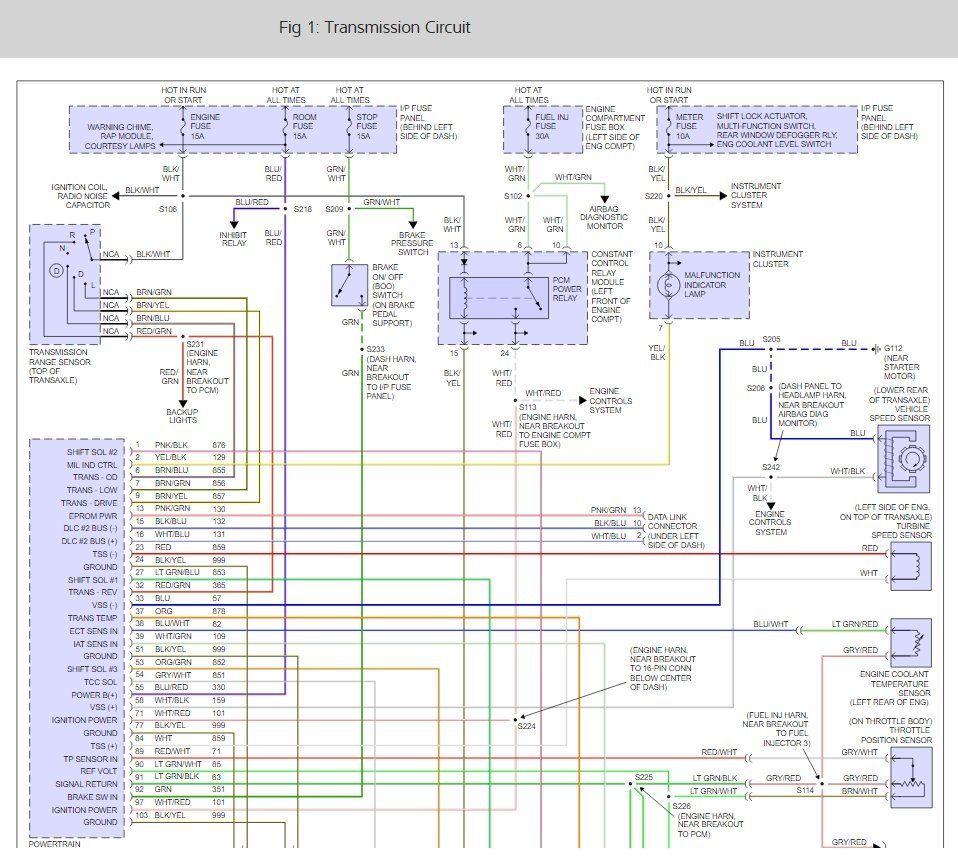Image resolution: width=958 pixels, height=868 pixels.
Task: Click the 'REF VOLT' pin label
Action: pos(98,771)
